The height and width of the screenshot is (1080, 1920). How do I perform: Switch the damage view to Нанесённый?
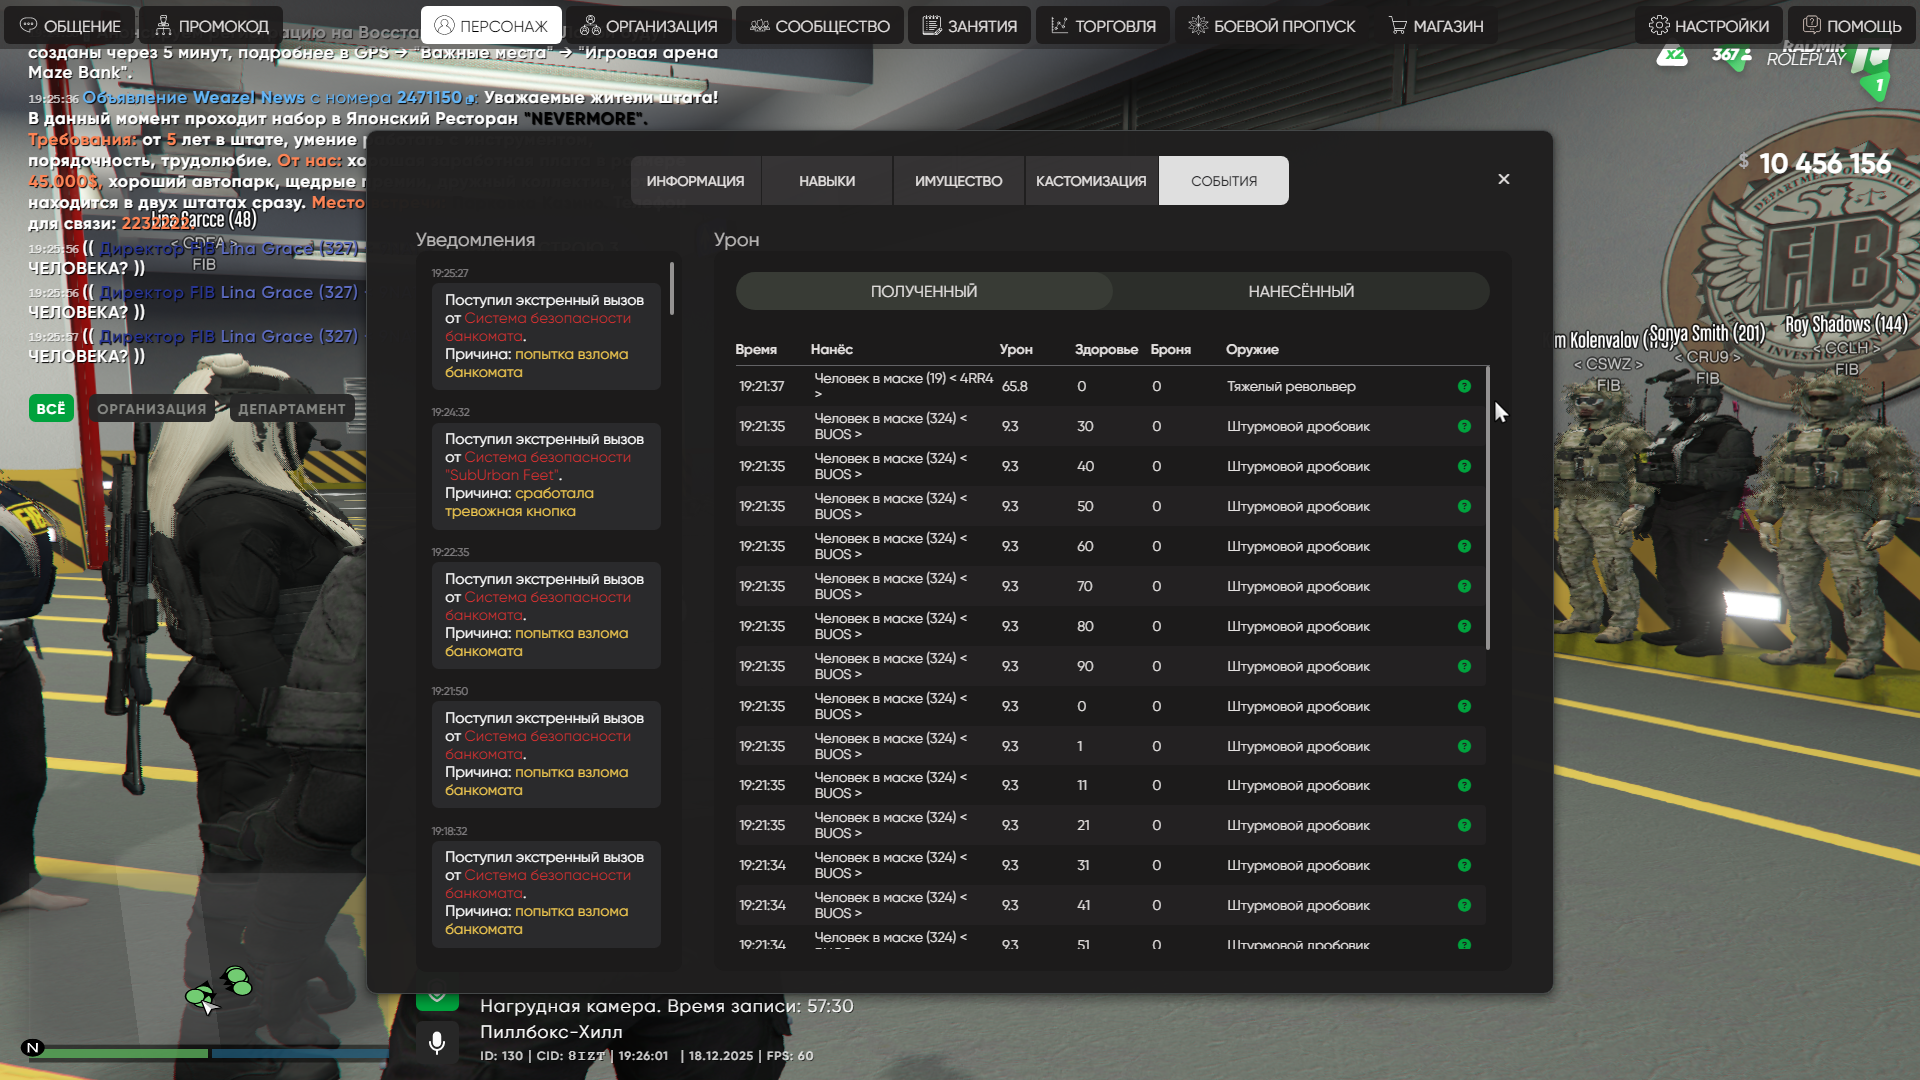pyautogui.click(x=1300, y=291)
